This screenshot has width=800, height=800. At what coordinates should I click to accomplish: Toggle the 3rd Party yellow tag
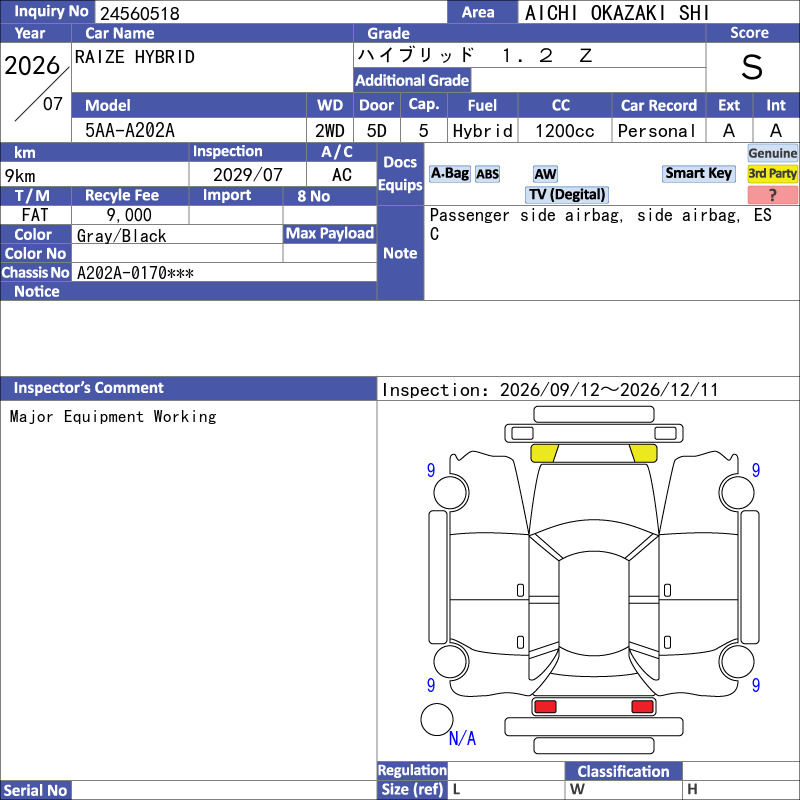772,173
